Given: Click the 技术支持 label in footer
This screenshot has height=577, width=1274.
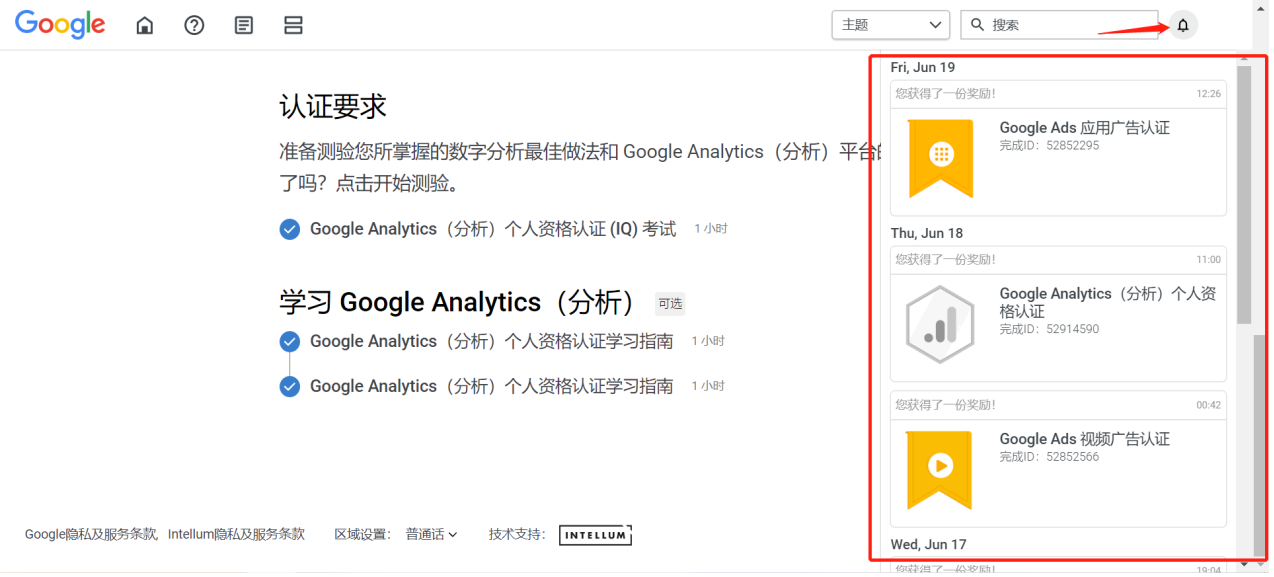Looking at the screenshot, I should tap(517, 535).
